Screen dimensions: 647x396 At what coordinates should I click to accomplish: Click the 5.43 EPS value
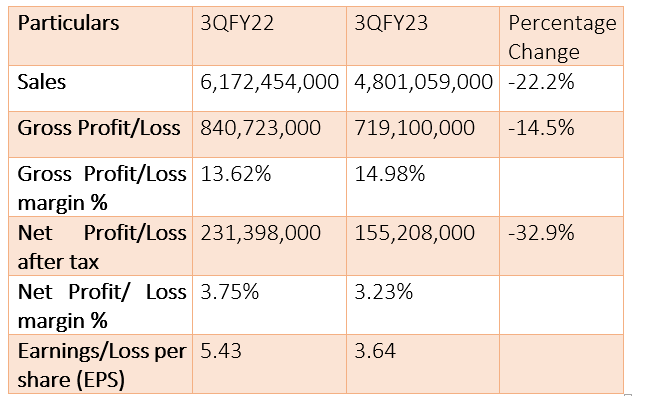coord(221,351)
